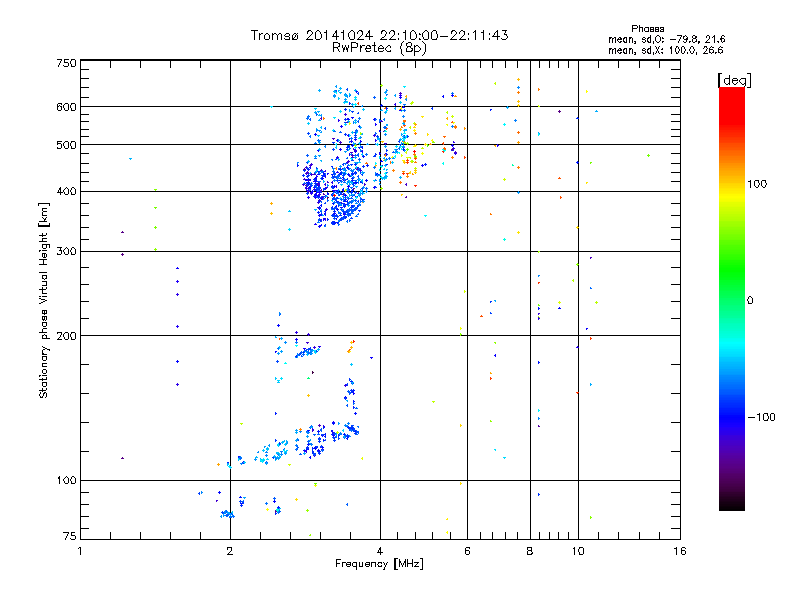Click x-axis tick '2'
800x600 pixels.
[230, 551]
